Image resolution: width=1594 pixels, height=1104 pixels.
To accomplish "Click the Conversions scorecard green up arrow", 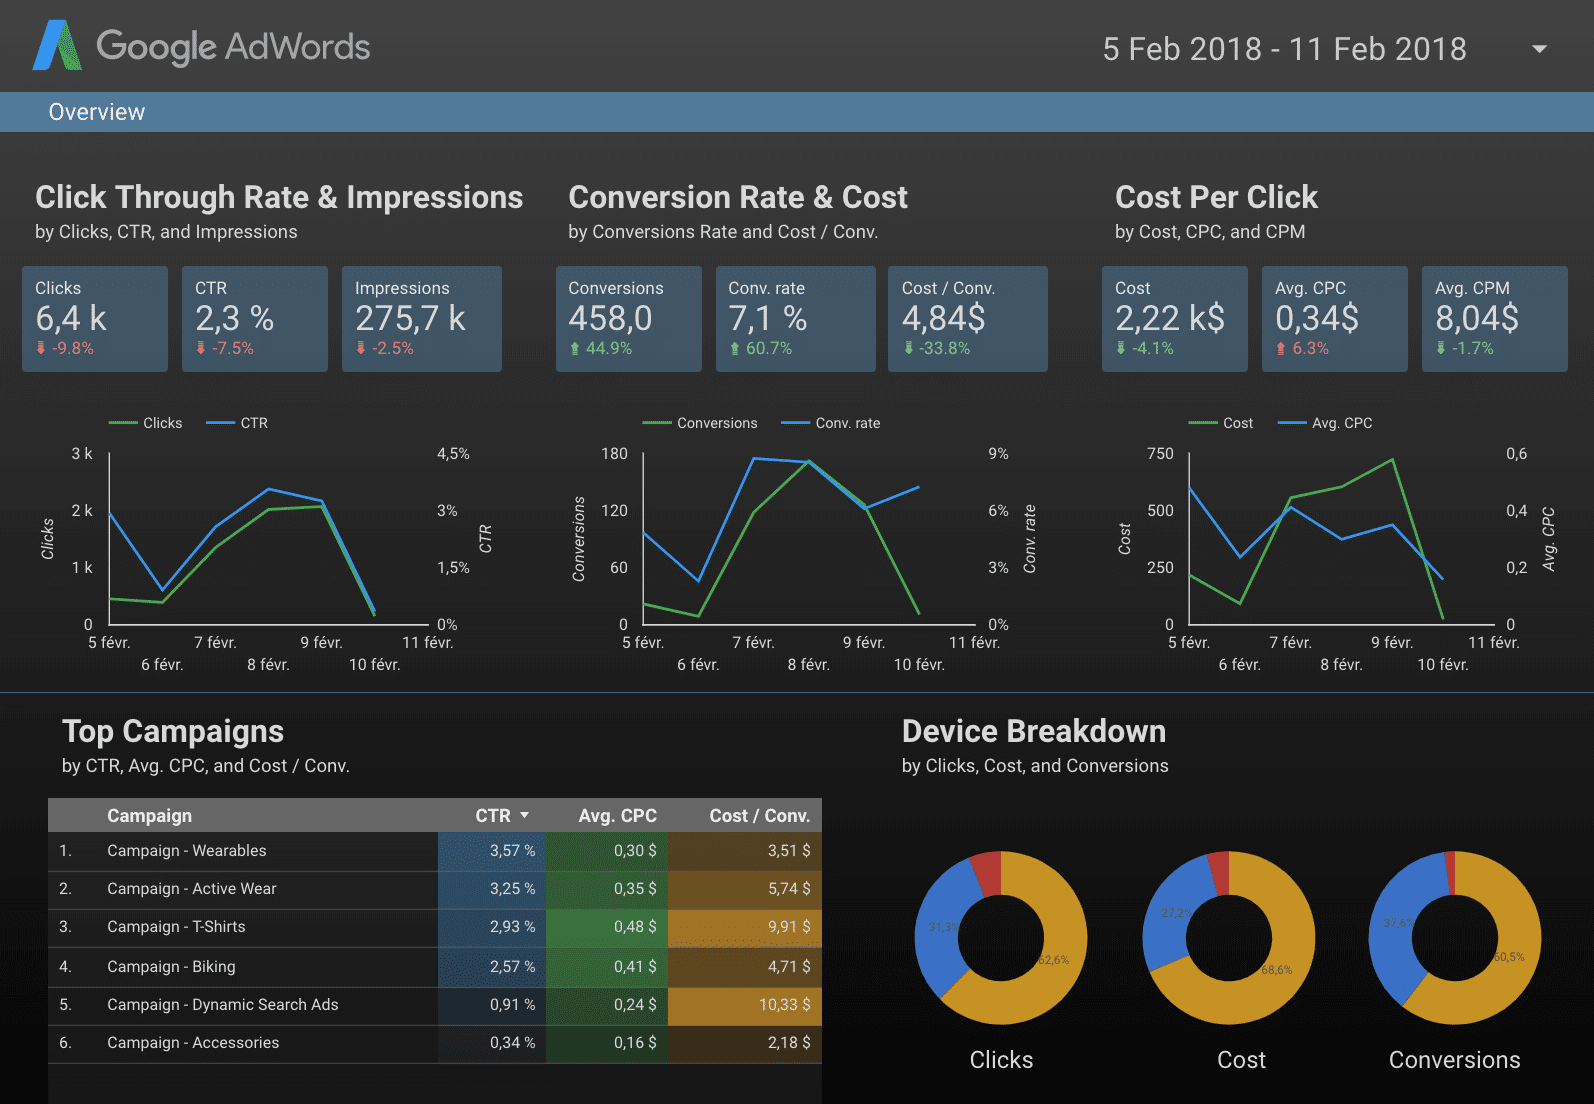I will tap(575, 349).
